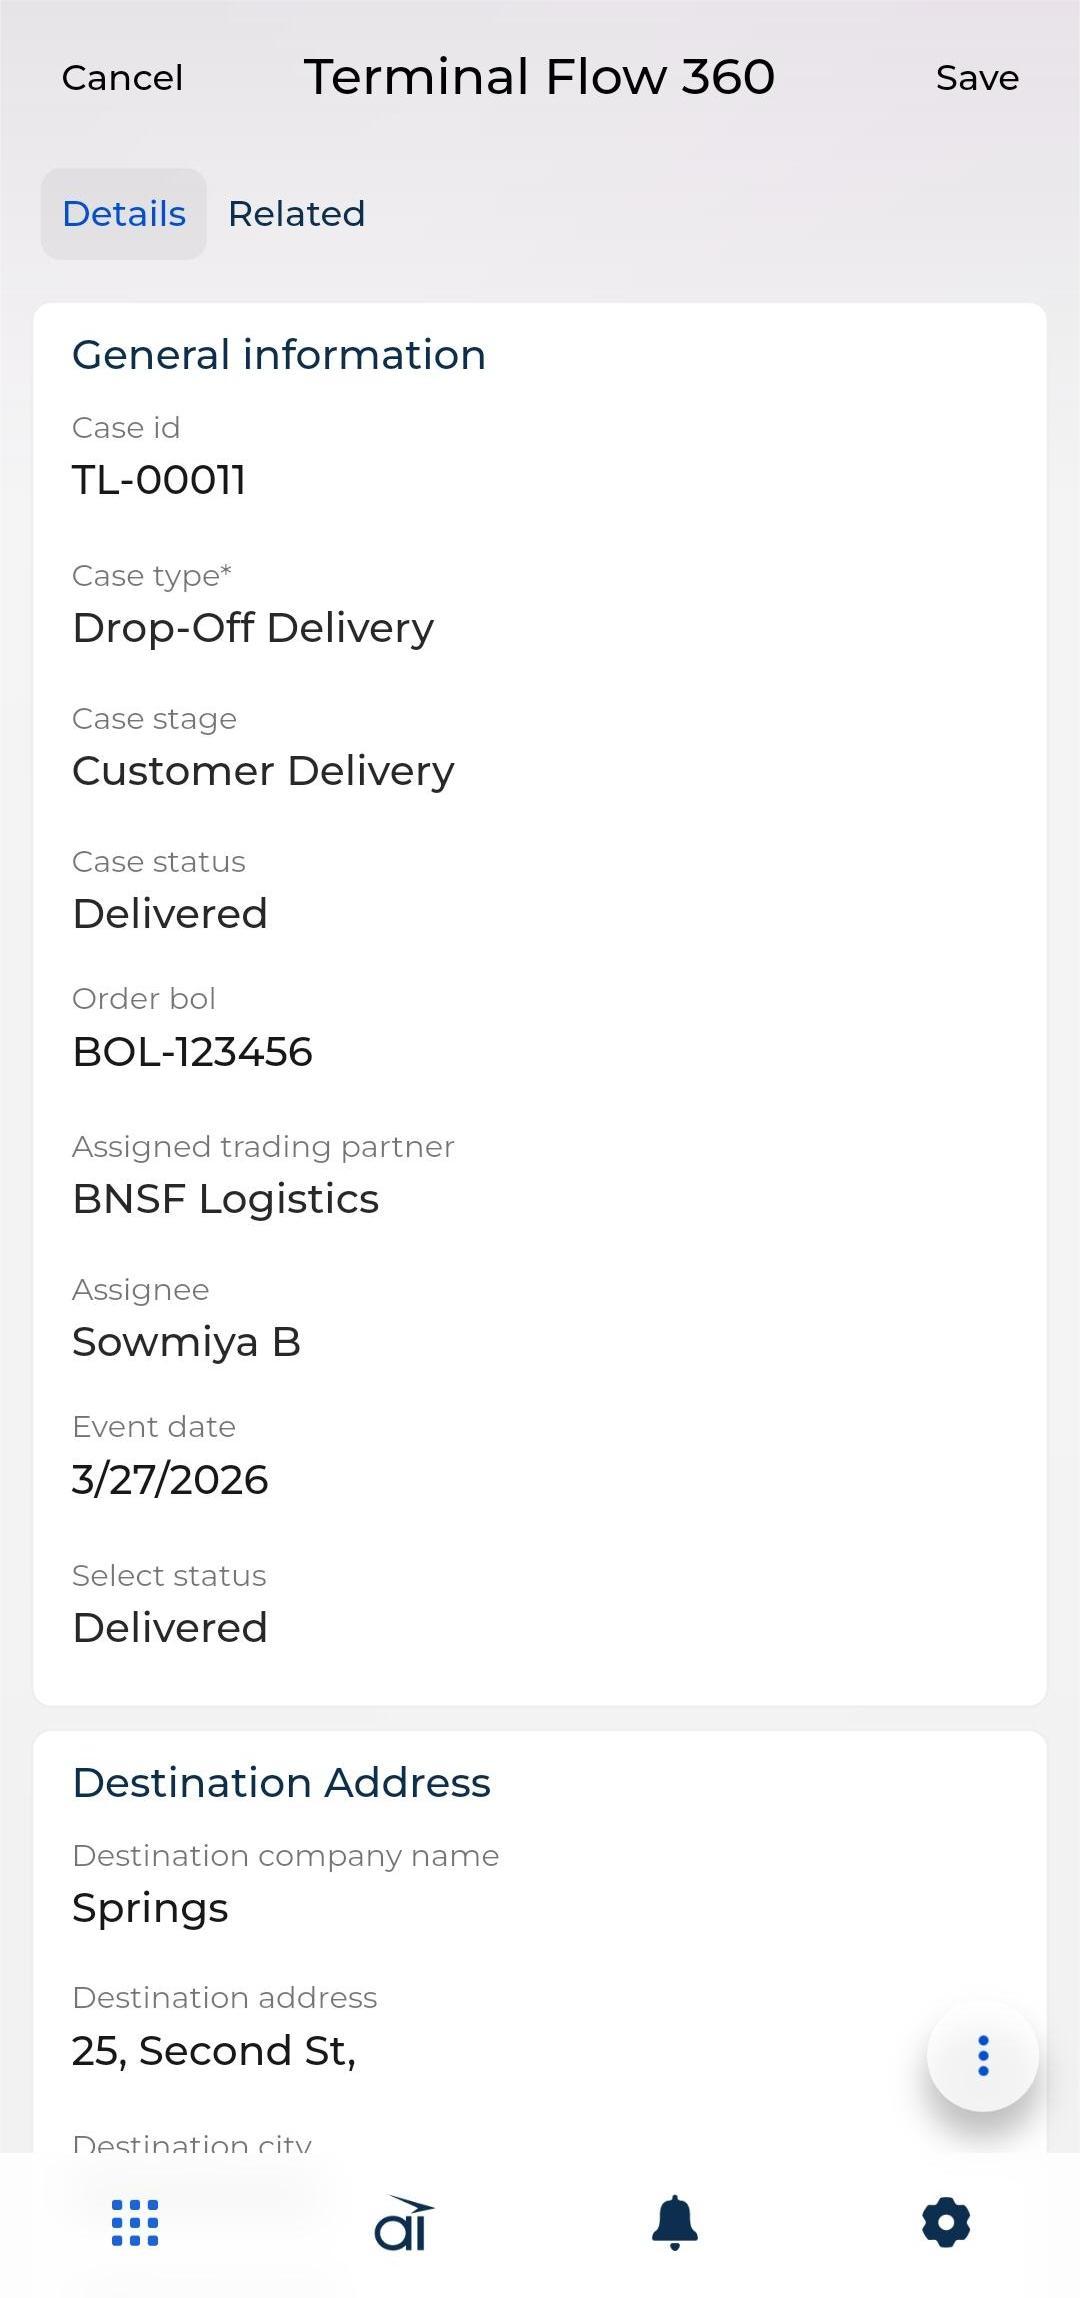Tap Assigned trading partner BNSF Logistics

coord(226,1199)
